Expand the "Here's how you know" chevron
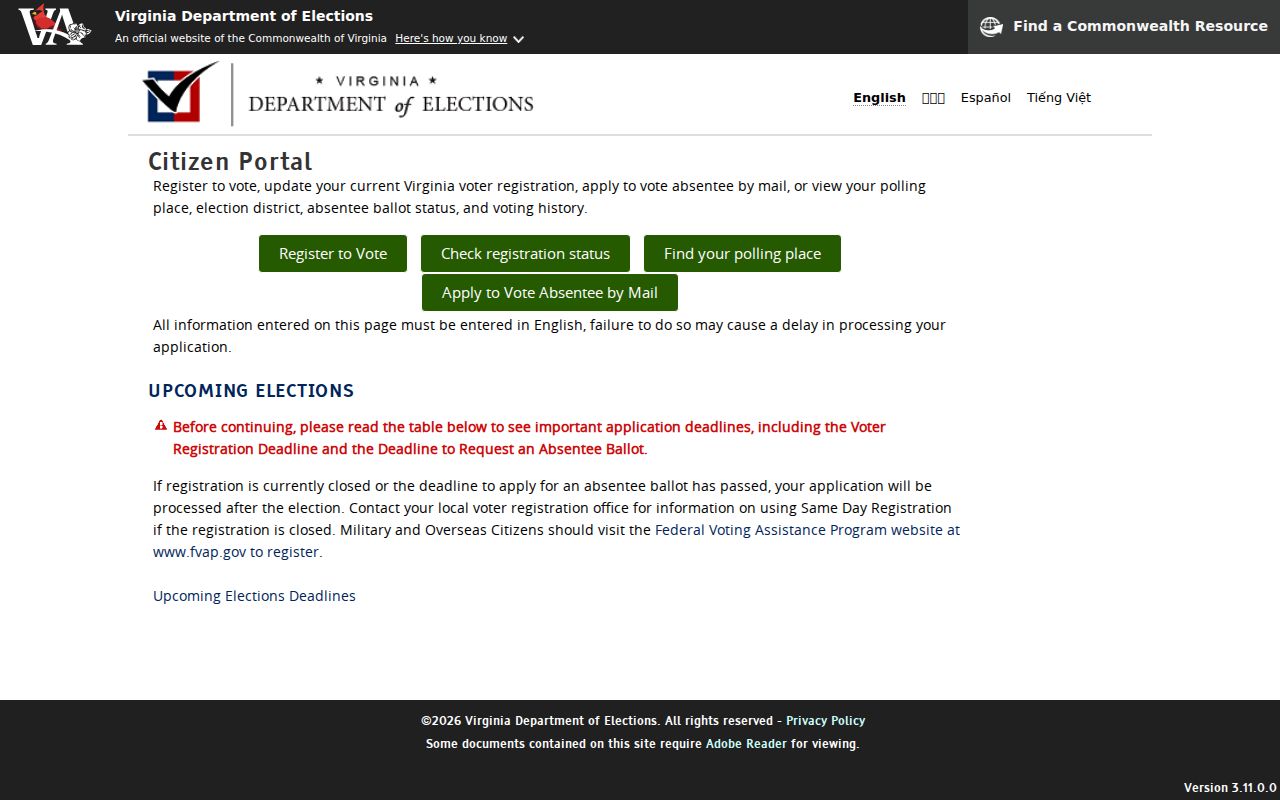Screen dimensions: 1280x800 [518, 39]
